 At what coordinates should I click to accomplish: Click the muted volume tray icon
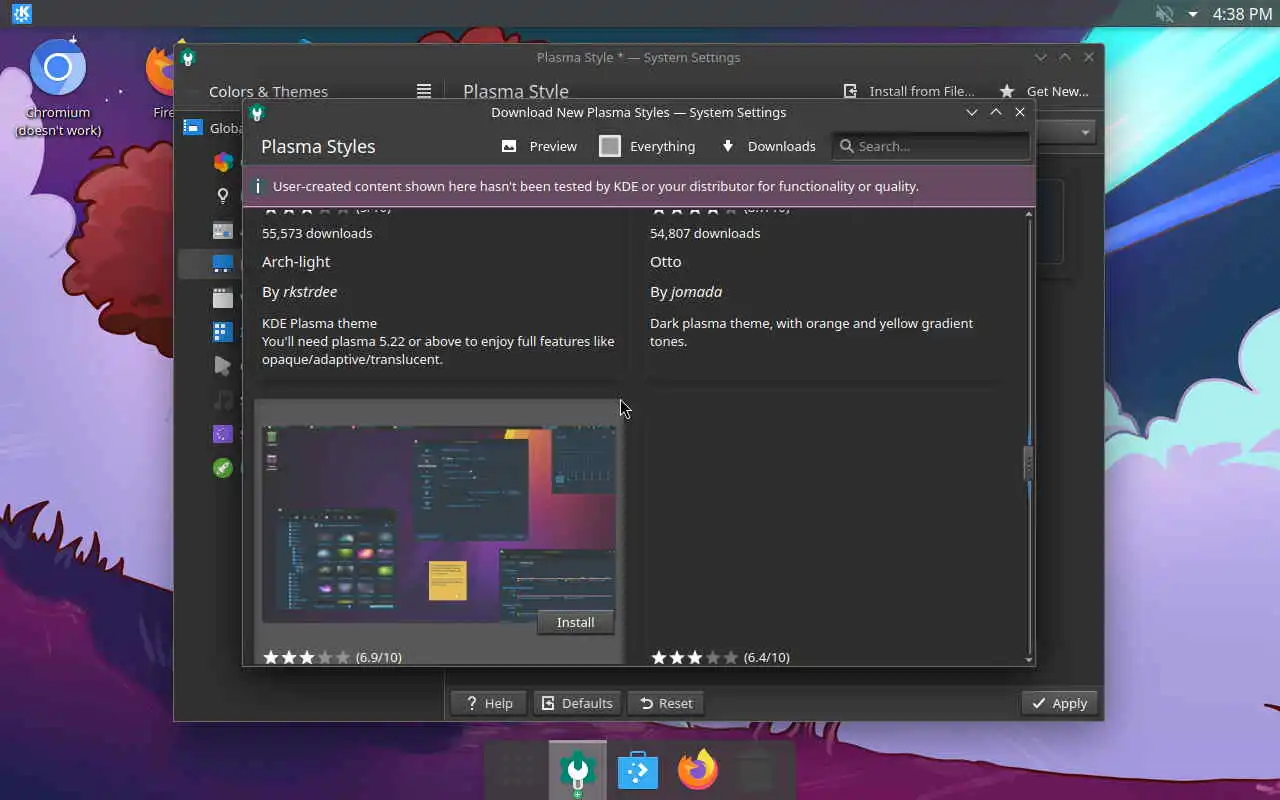[1164, 14]
